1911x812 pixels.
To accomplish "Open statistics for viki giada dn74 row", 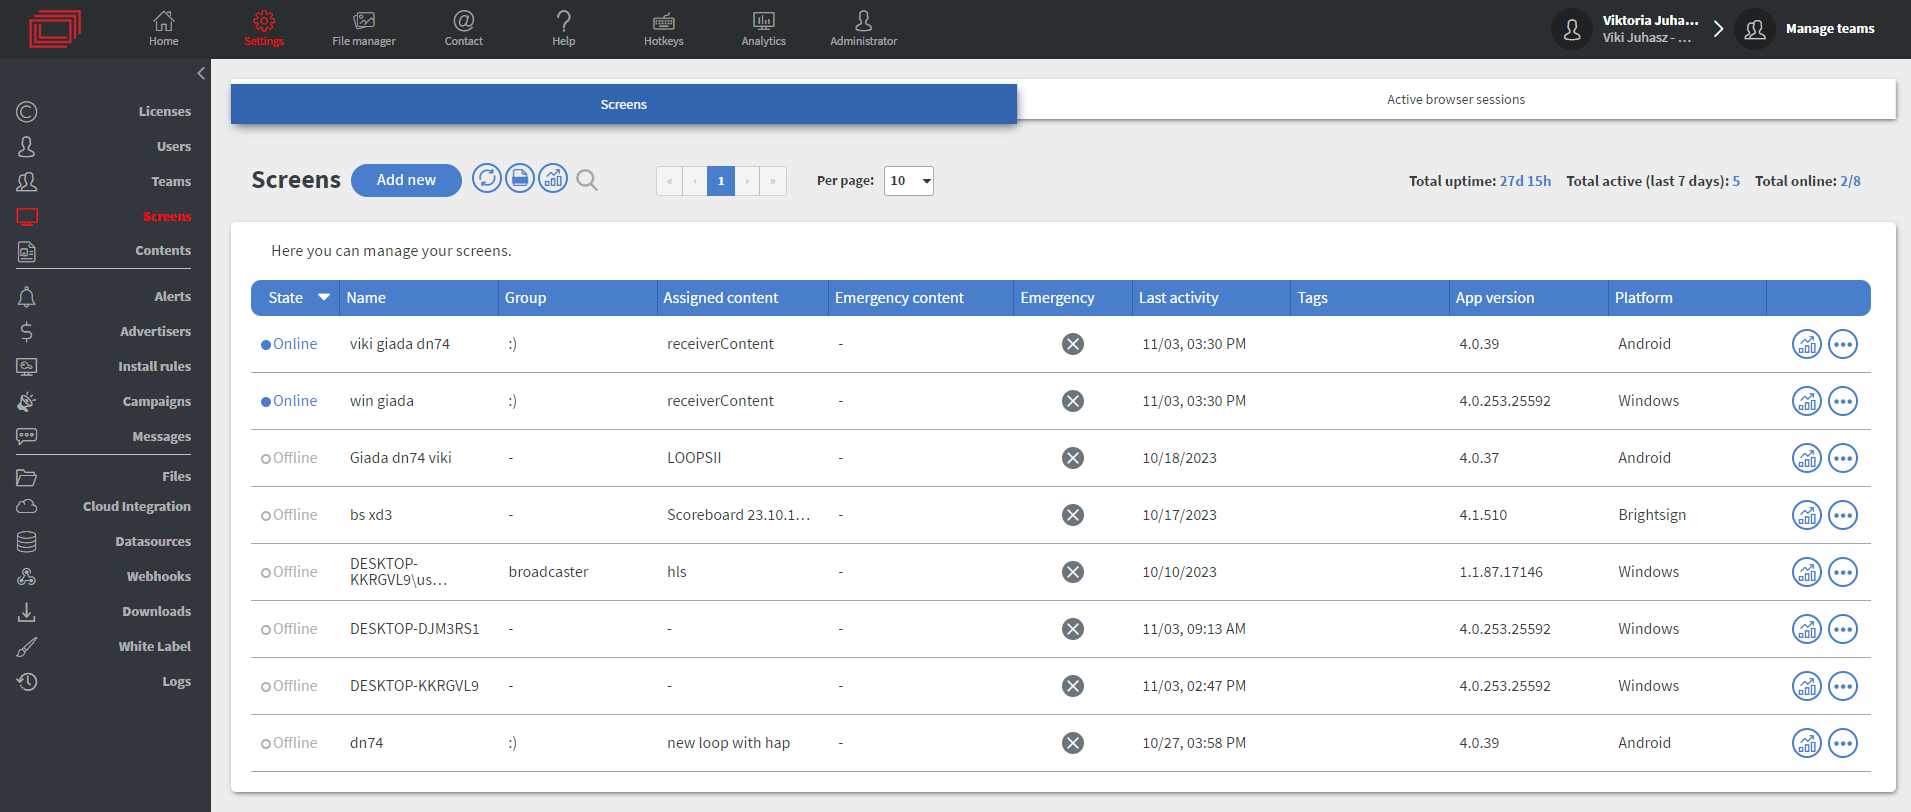I will (x=1807, y=344).
